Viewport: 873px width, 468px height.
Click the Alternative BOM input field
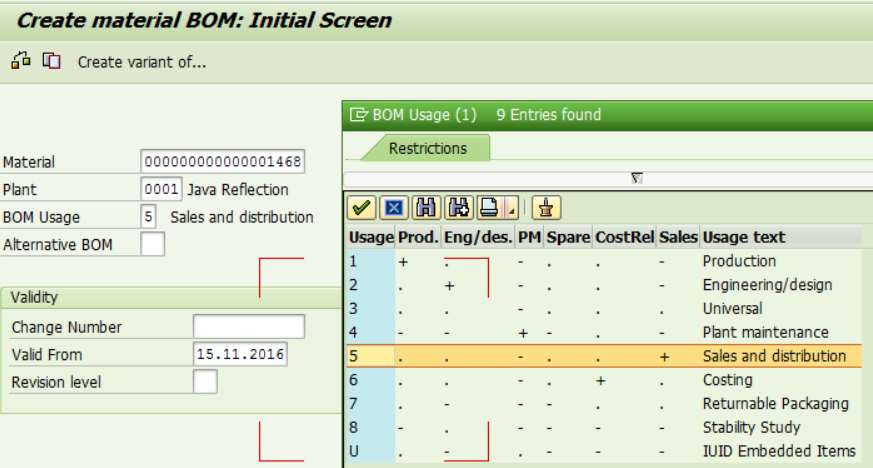tap(153, 244)
